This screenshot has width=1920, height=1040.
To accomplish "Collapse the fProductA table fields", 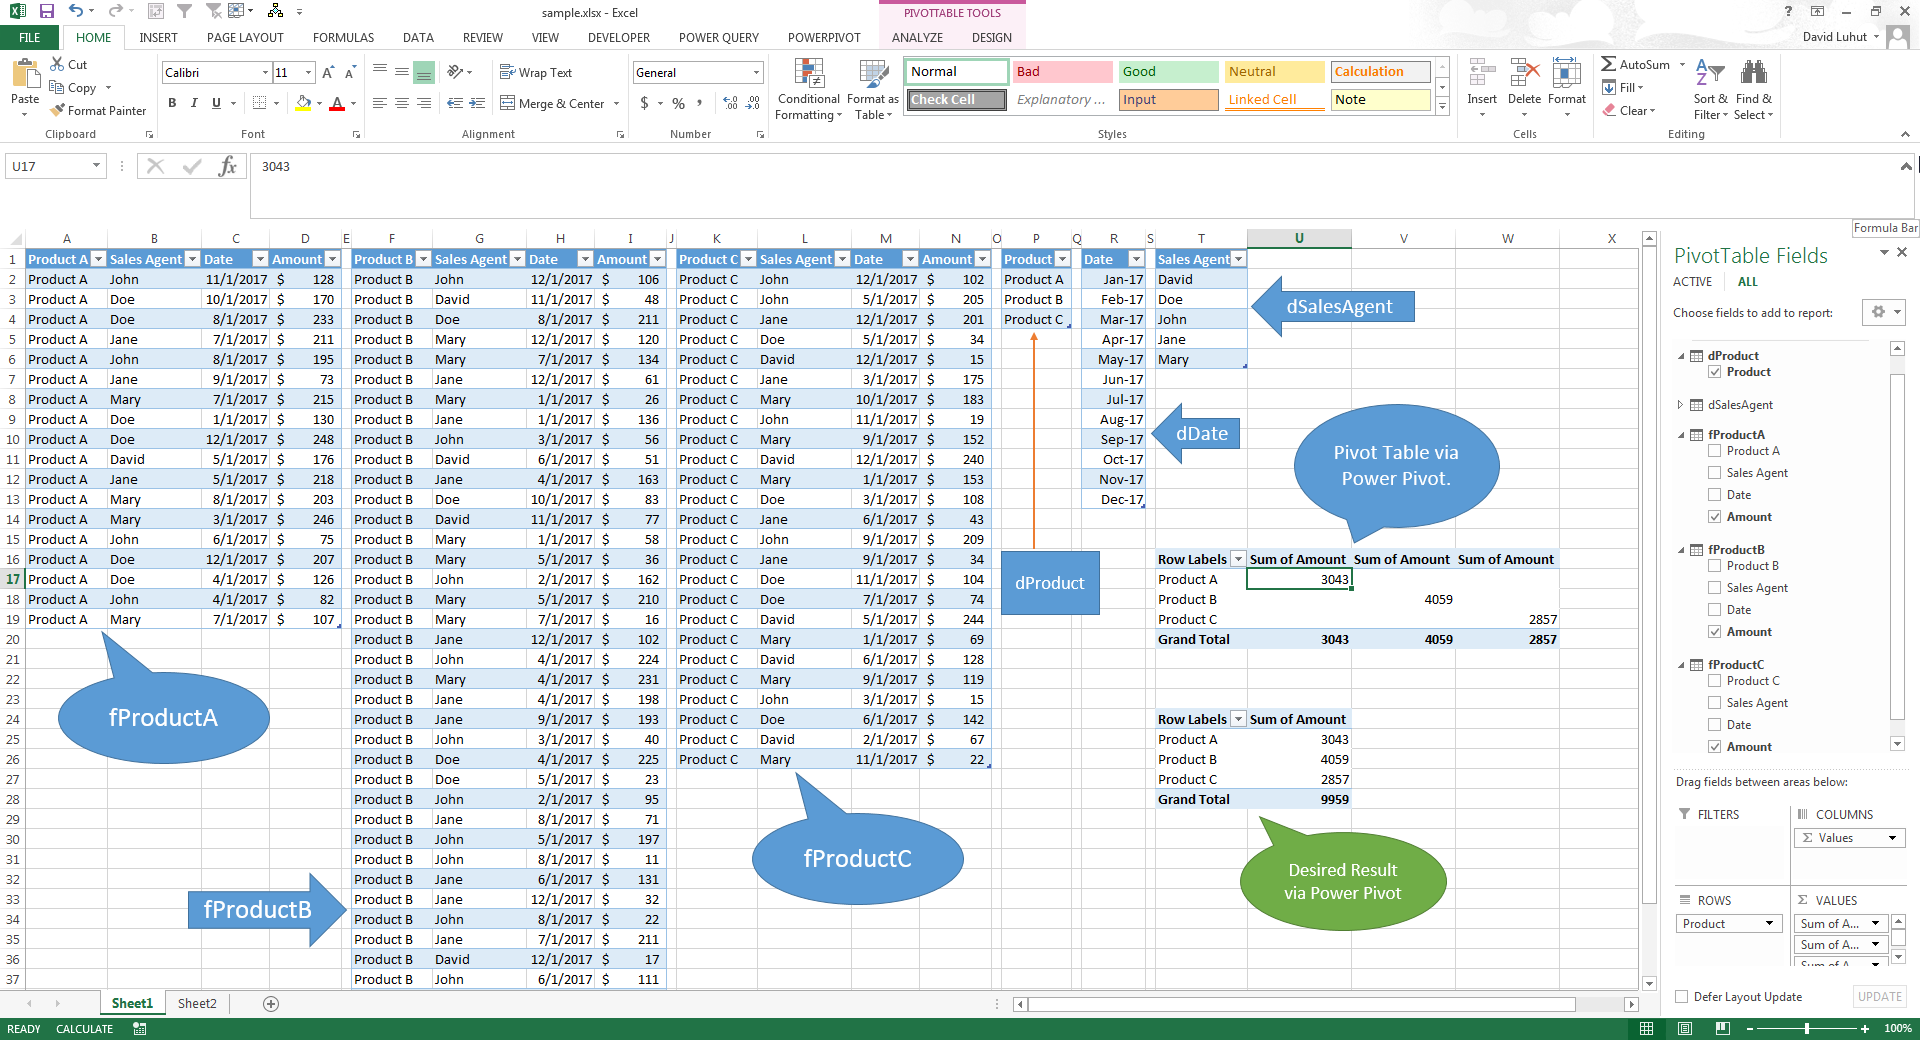I will tap(1681, 435).
